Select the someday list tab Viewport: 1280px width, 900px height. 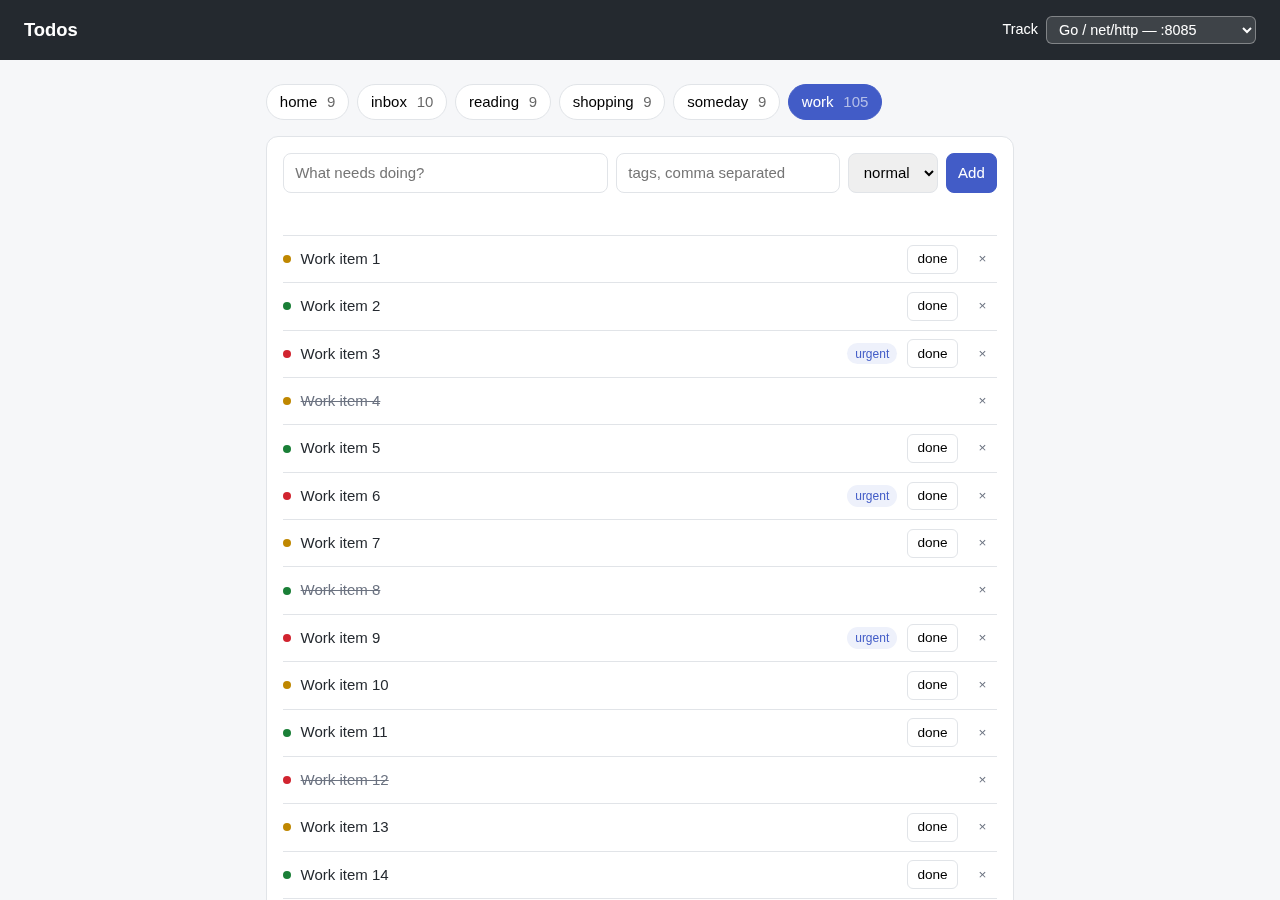726,102
